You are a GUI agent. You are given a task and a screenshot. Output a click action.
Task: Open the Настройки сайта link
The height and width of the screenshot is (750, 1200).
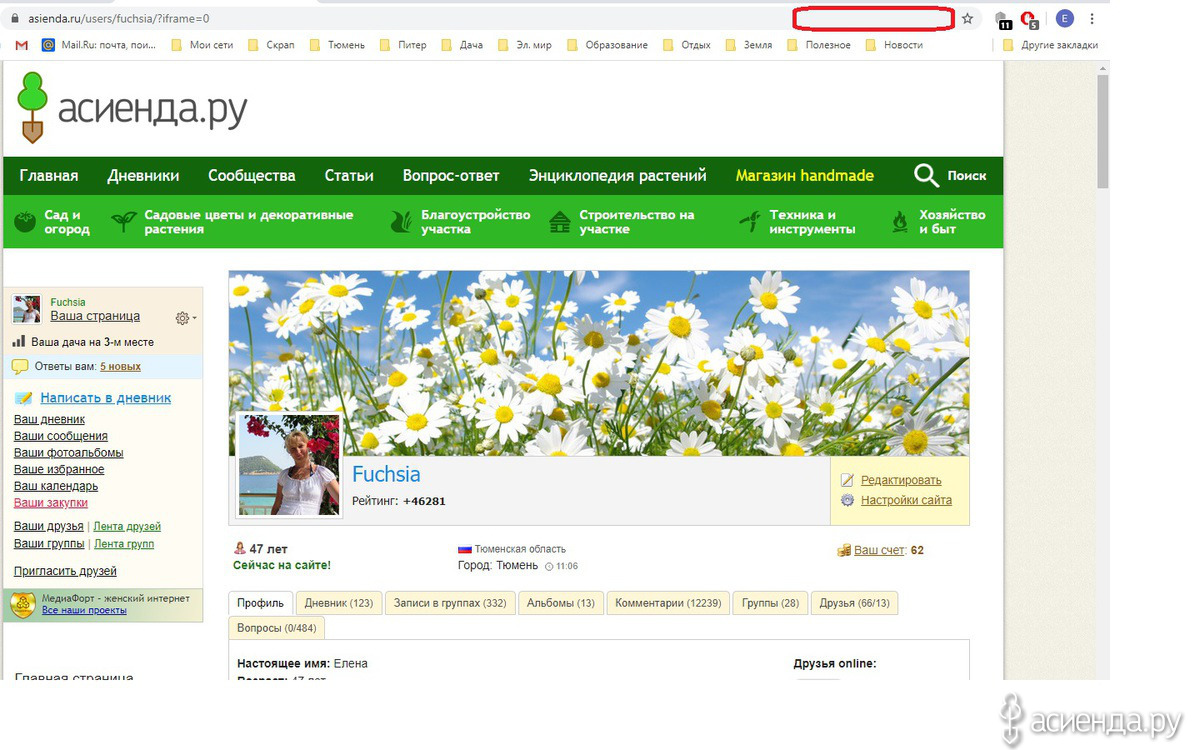click(x=906, y=500)
